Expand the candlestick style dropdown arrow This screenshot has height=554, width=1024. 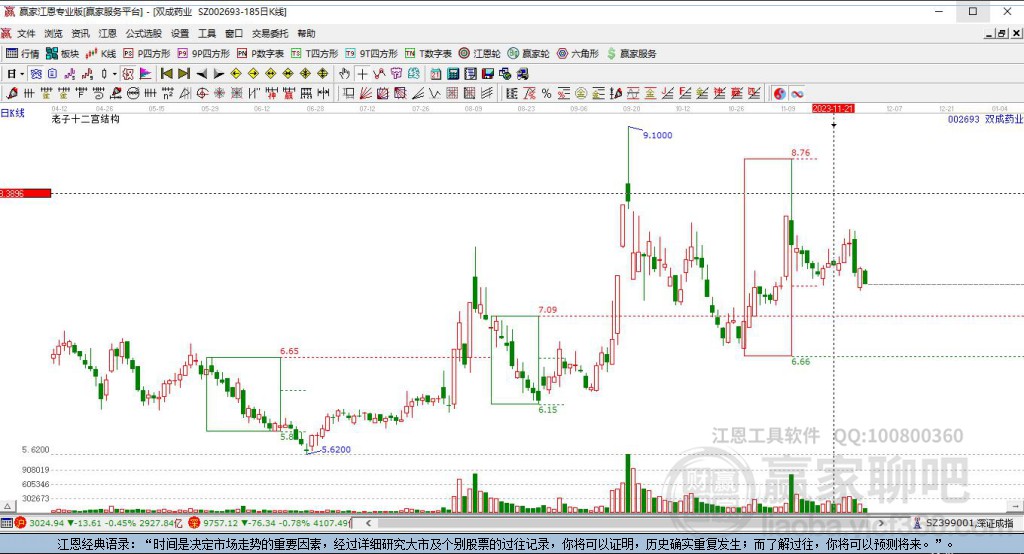pyautogui.click(x=114, y=74)
